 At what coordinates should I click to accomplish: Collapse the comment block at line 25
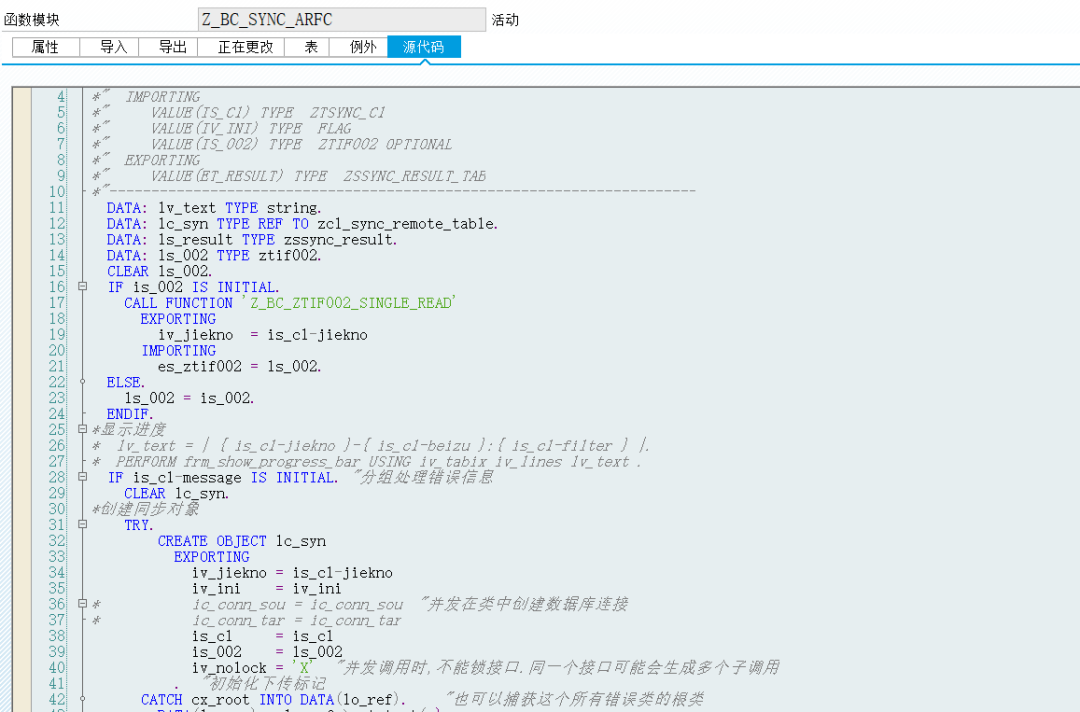click(x=83, y=429)
